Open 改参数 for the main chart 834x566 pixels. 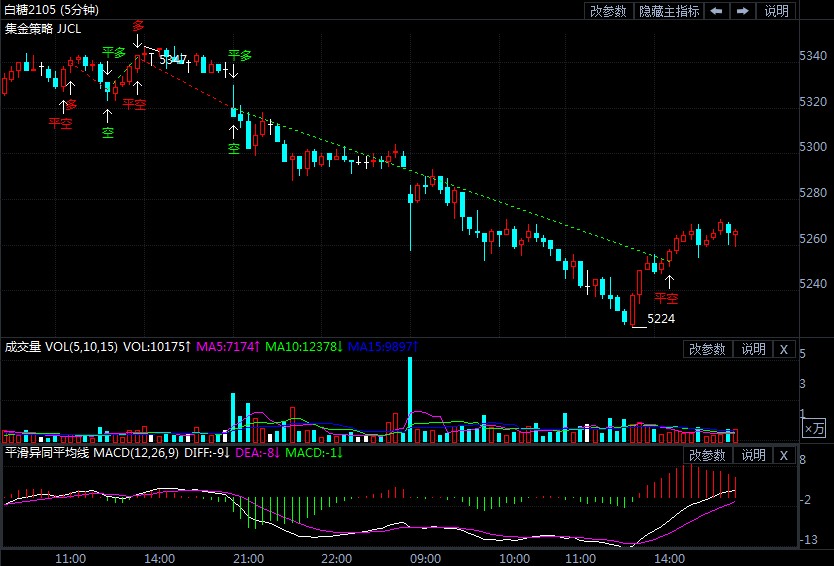click(608, 11)
